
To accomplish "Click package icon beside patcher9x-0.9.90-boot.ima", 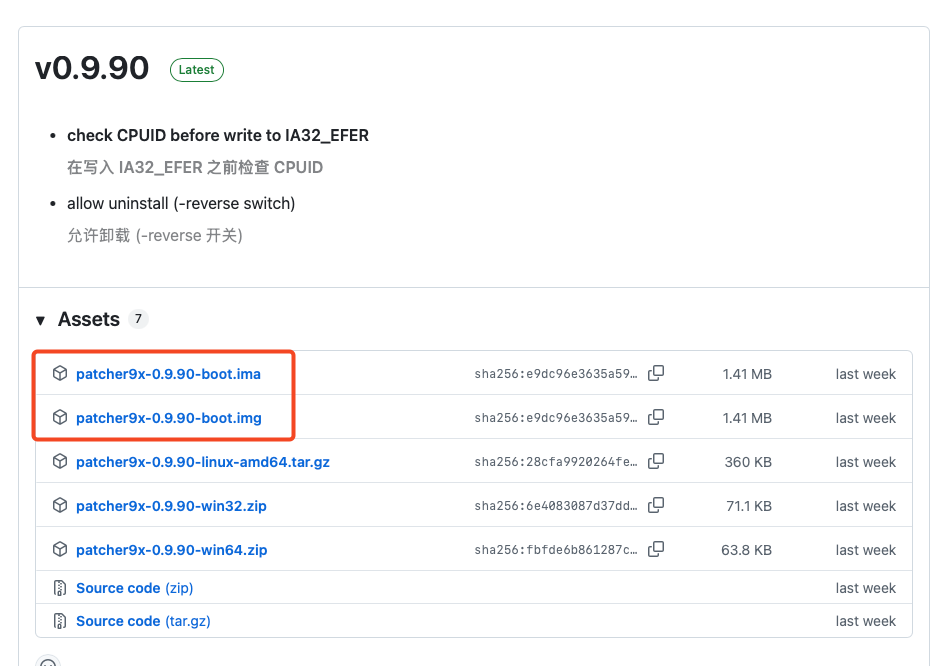I will [x=60, y=374].
